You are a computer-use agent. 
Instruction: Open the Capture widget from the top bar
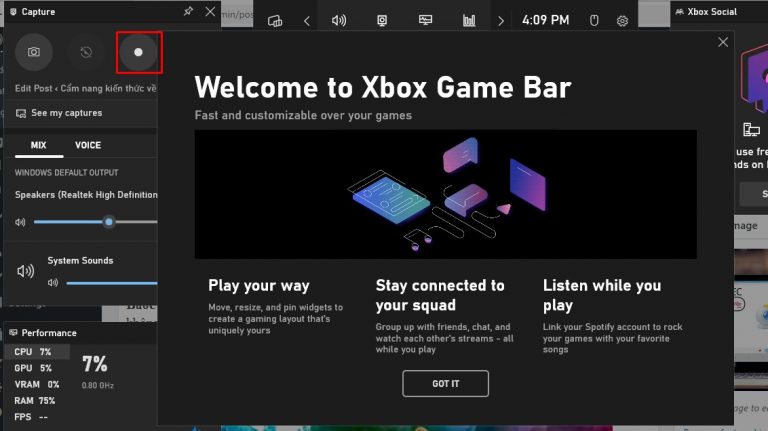point(382,20)
